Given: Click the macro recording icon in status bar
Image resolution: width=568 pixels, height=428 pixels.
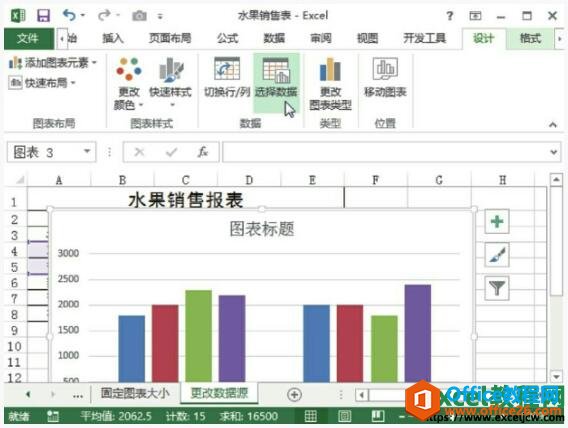Looking at the screenshot, I should (53, 416).
